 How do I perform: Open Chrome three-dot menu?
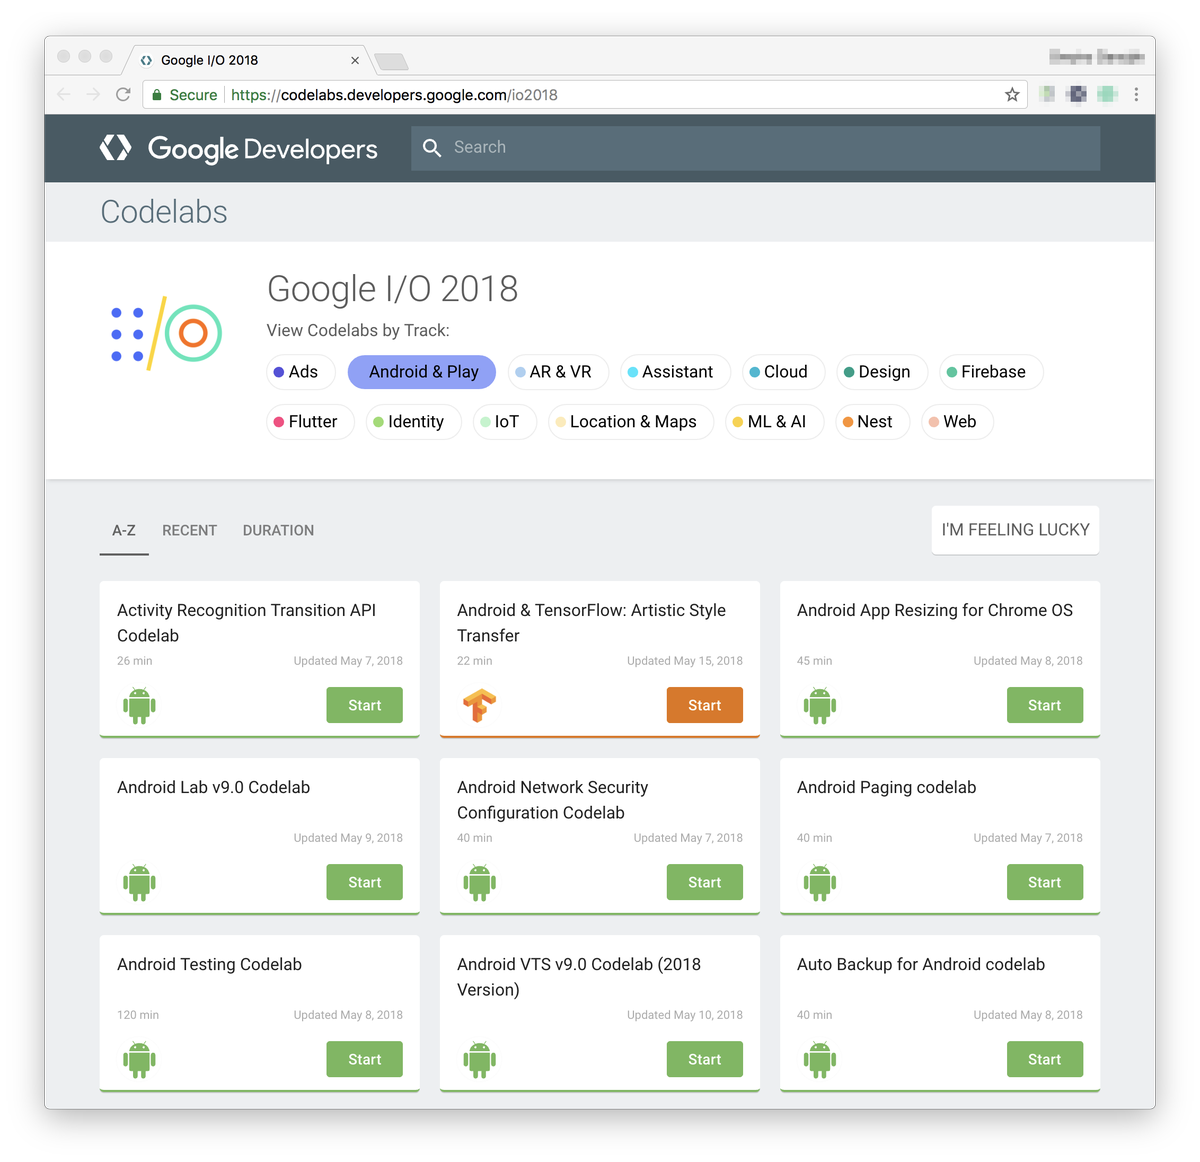1136,95
